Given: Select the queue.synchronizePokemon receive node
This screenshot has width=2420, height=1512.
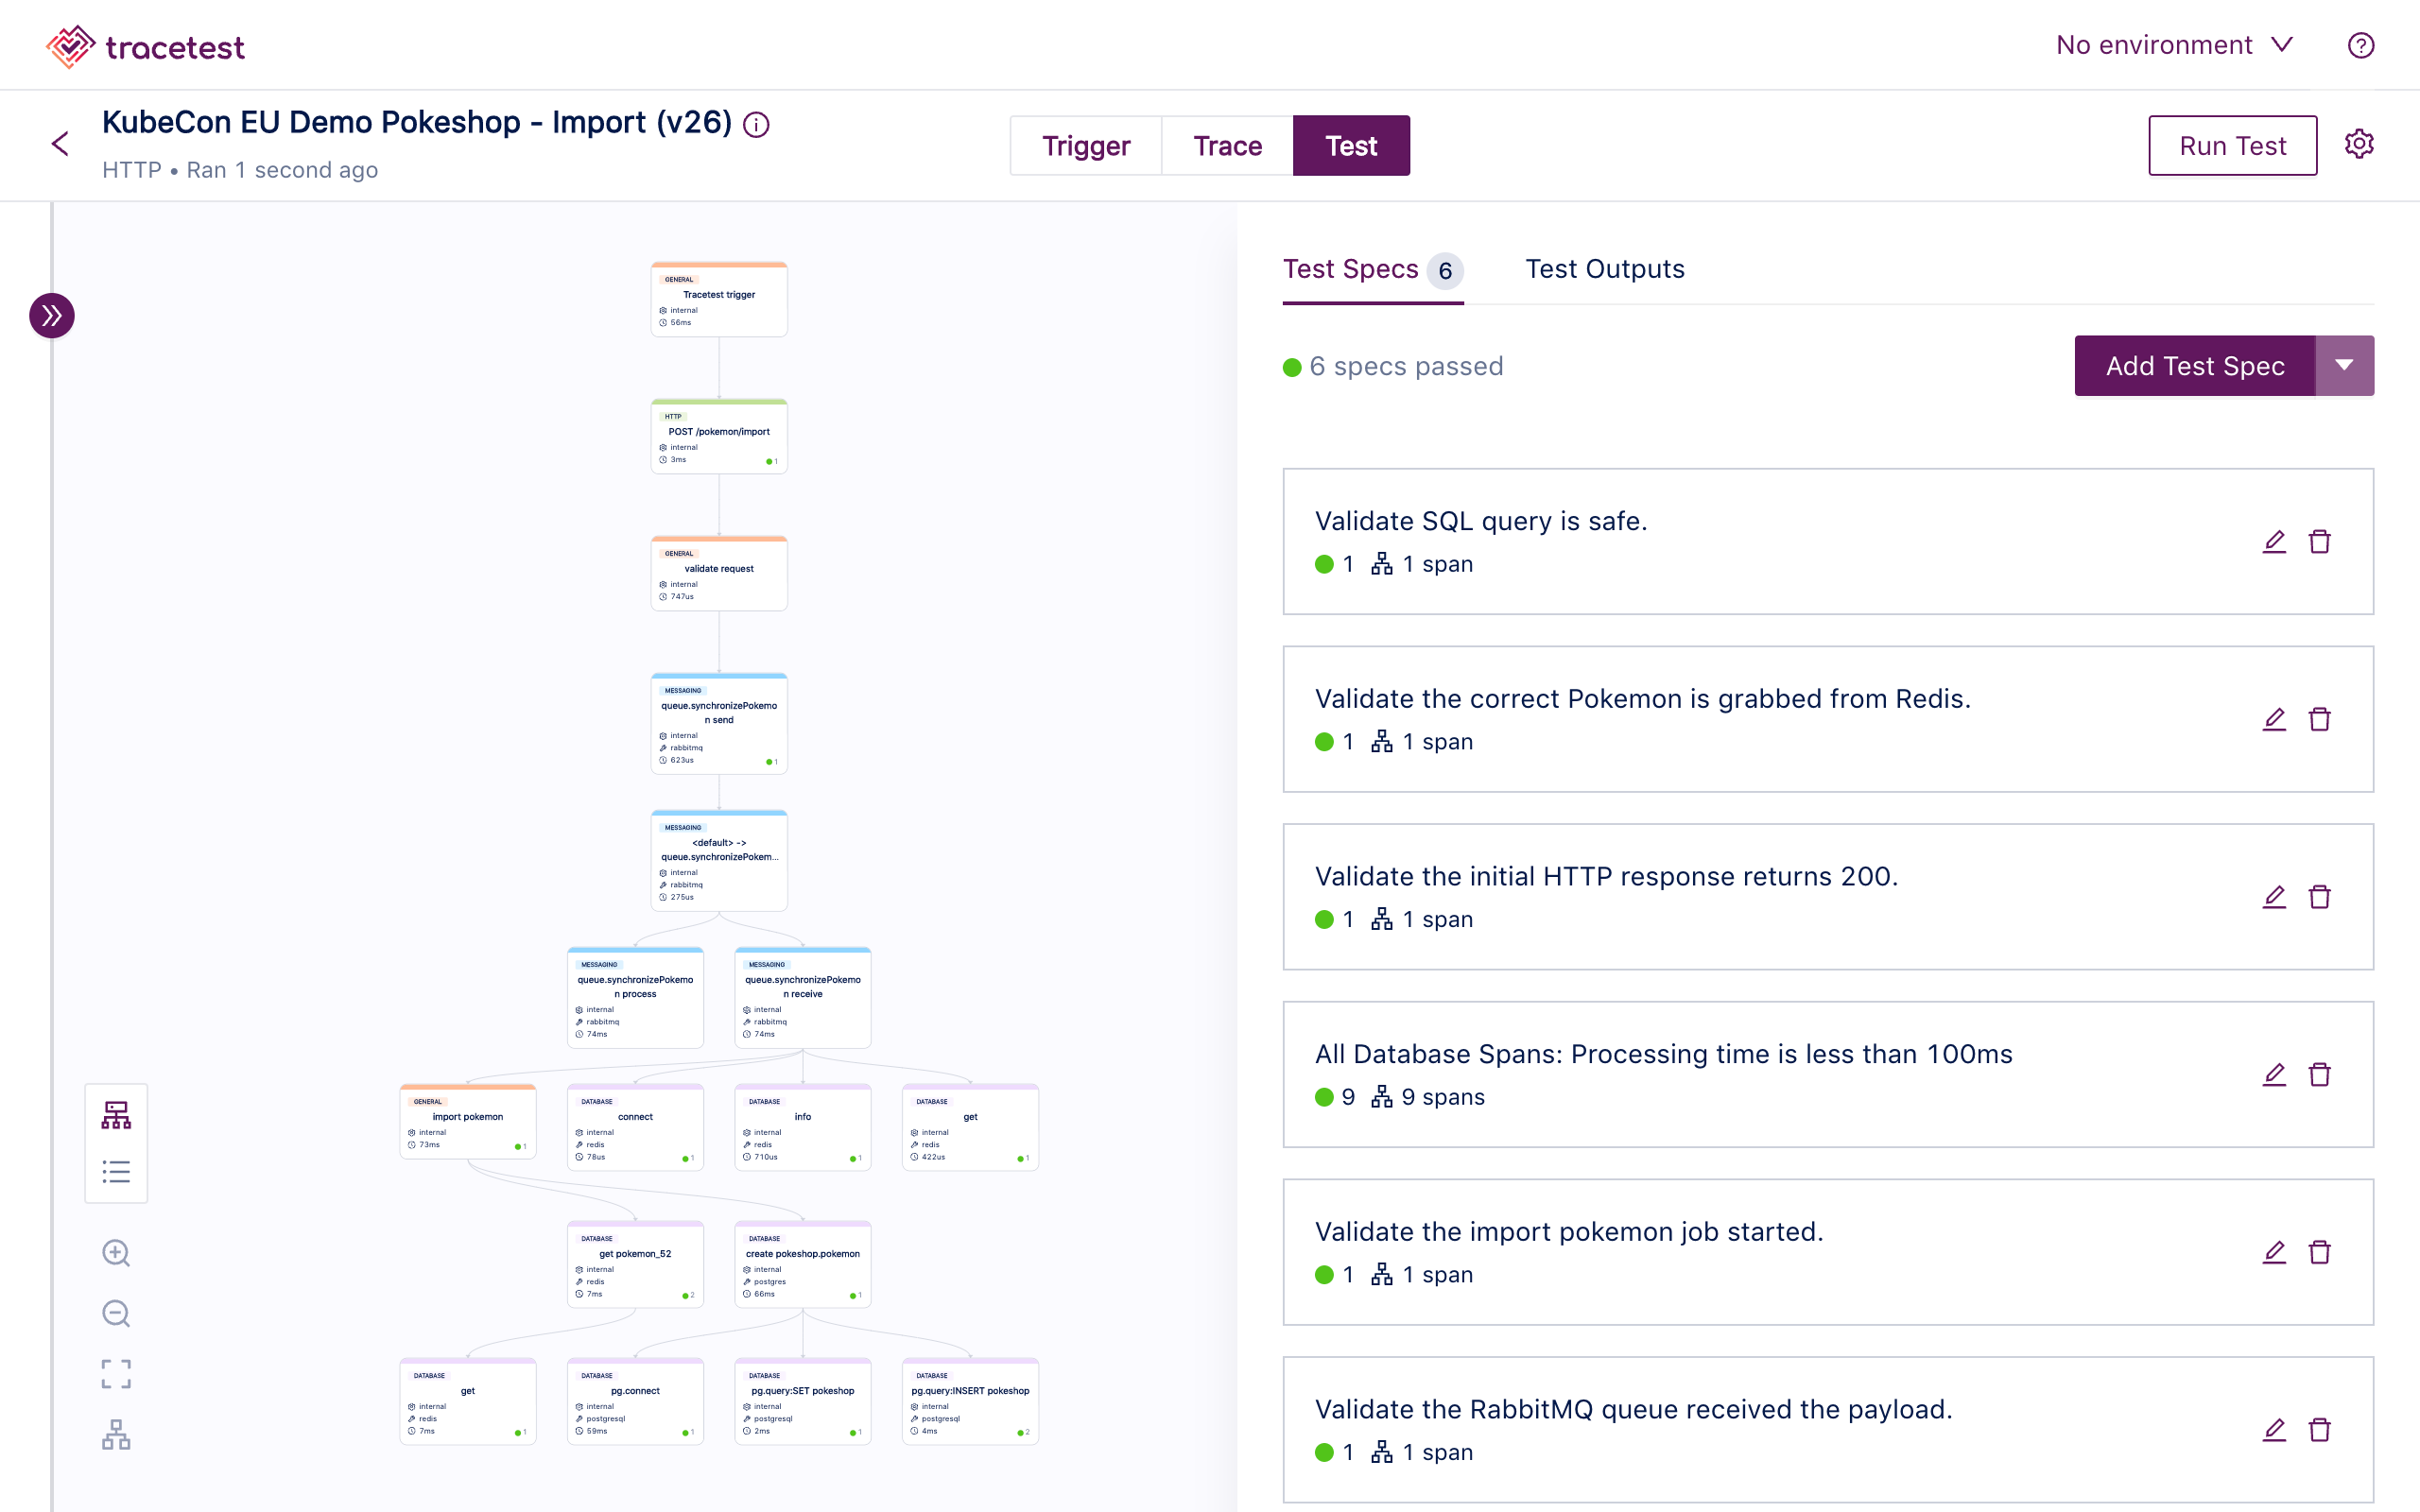Looking at the screenshot, I should (x=803, y=997).
